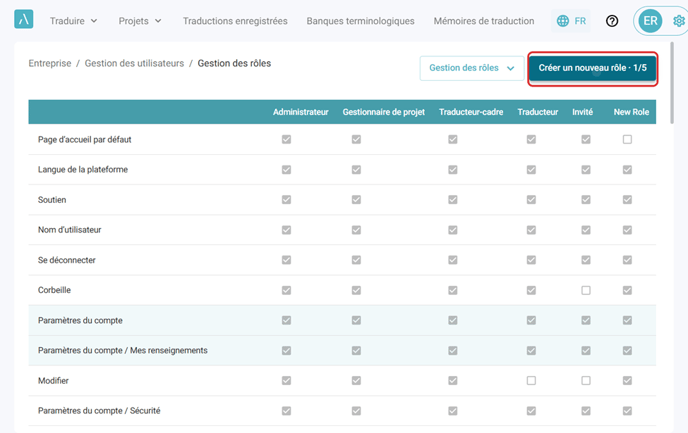
Task: Toggle New Role box for Langue de la plateforme
Action: coord(627,170)
